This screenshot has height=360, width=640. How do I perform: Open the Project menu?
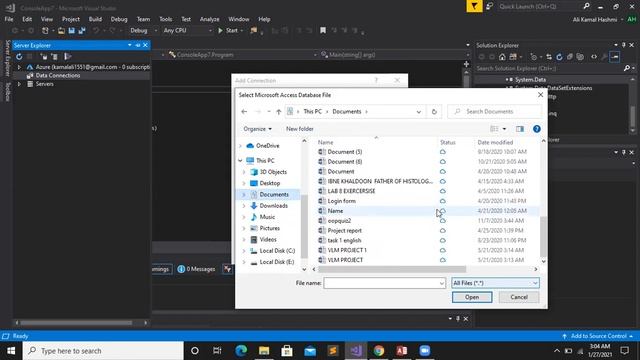(x=71, y=19)
